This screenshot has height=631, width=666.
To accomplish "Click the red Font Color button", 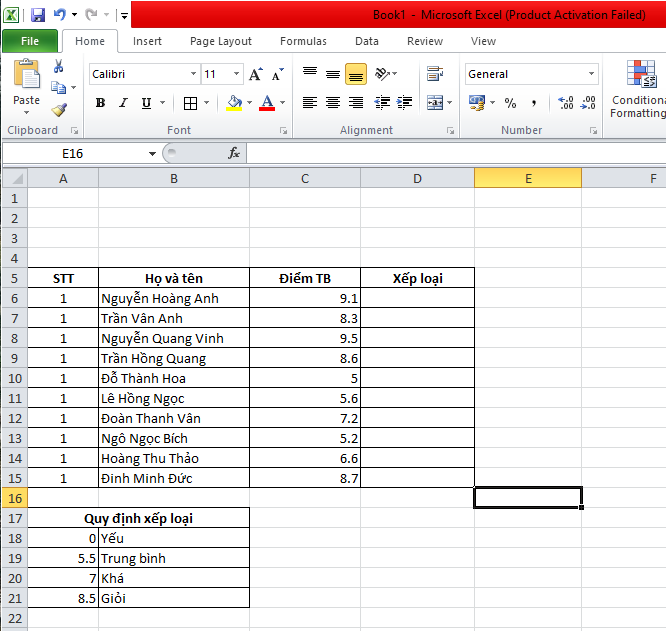I will [267, 103].
